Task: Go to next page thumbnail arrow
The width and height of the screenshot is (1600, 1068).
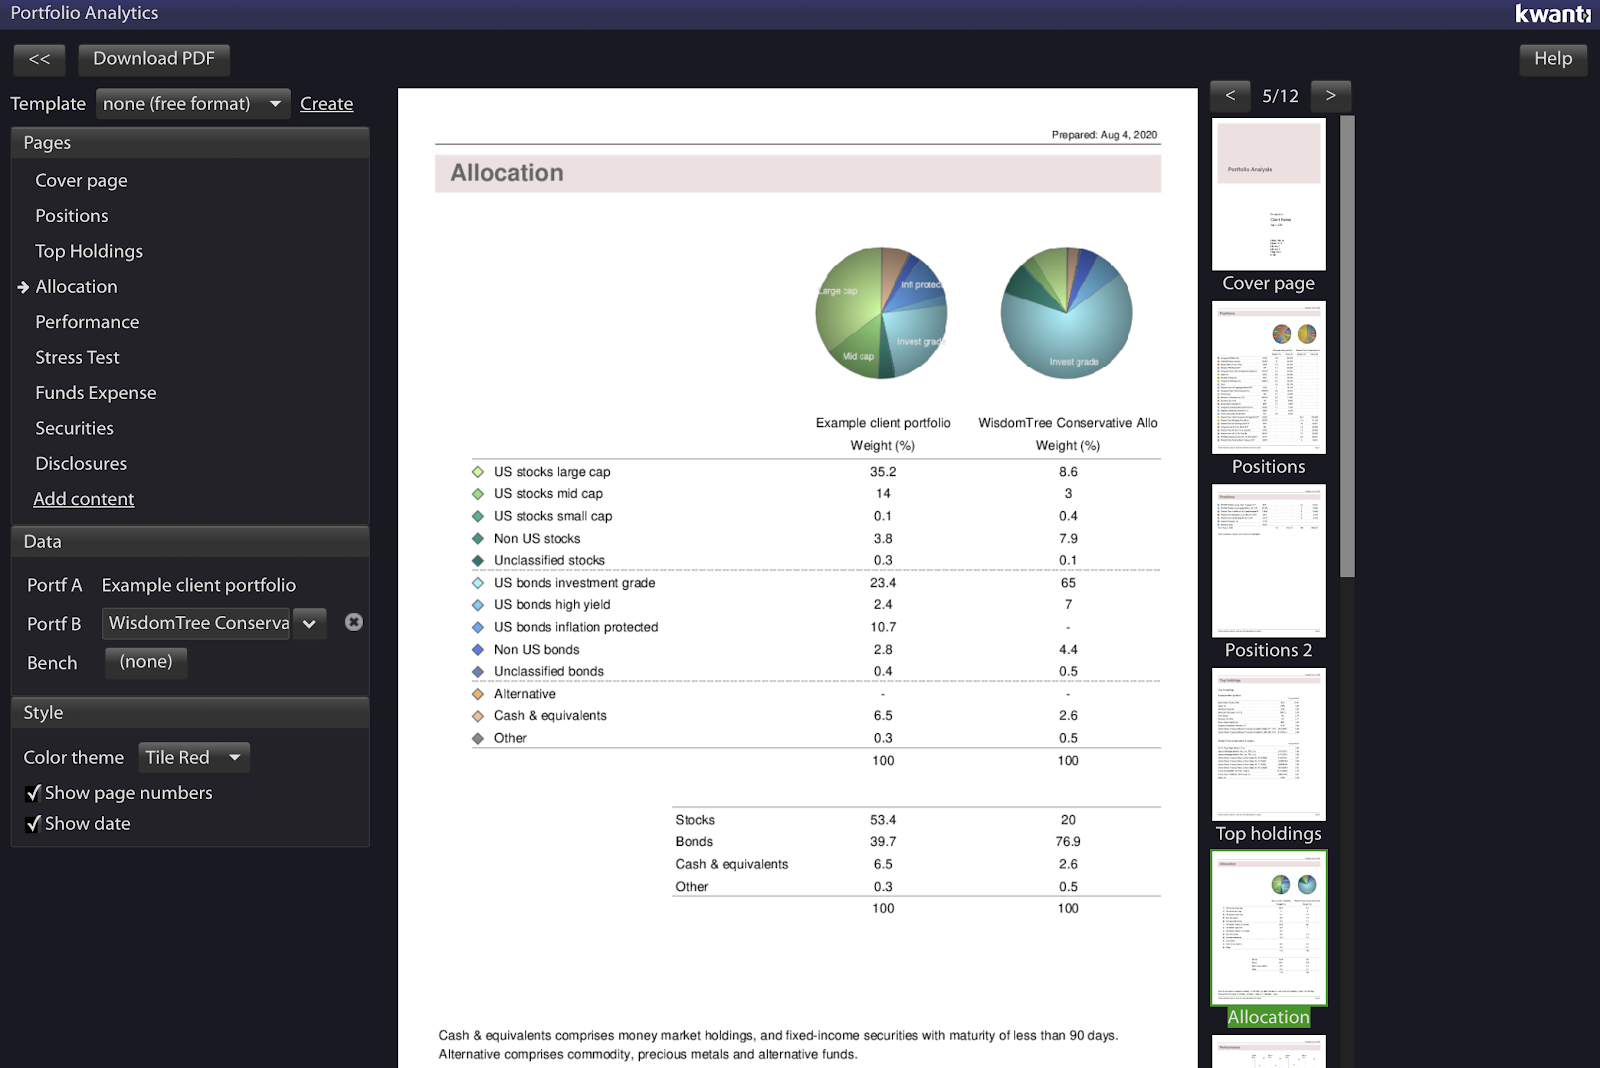Action: 1330,96
